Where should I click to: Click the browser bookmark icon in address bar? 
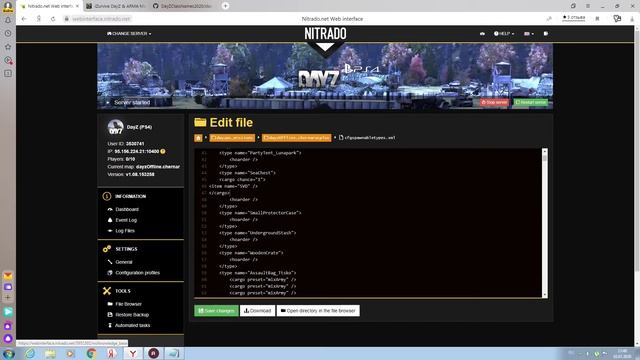click(x=597, y=18)
